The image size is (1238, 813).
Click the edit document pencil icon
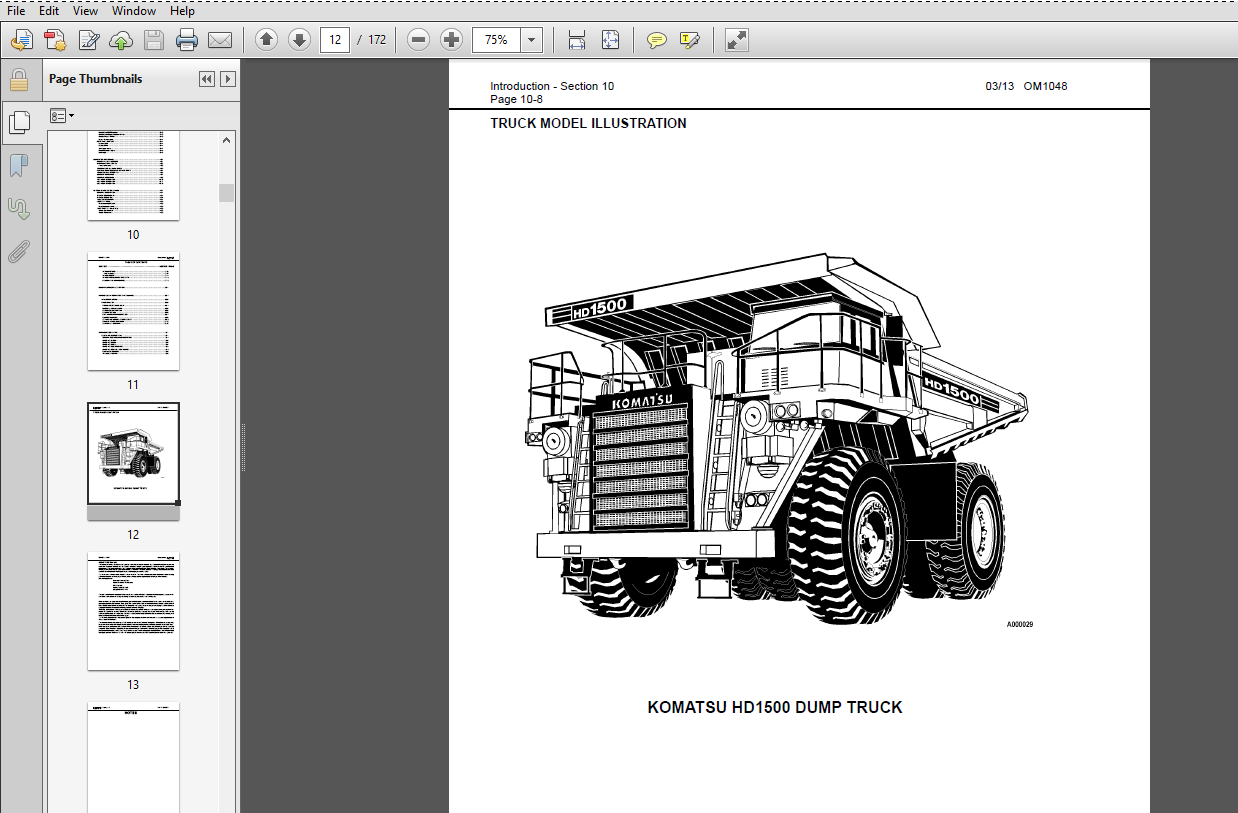[x=88, y=40]
